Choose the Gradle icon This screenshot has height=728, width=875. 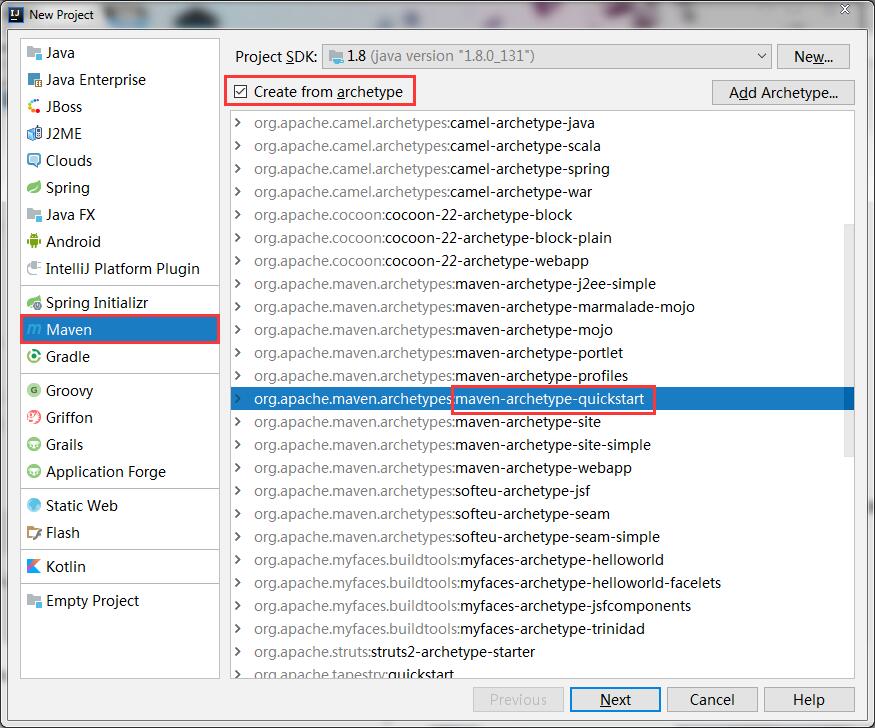[x=34, y=356]
